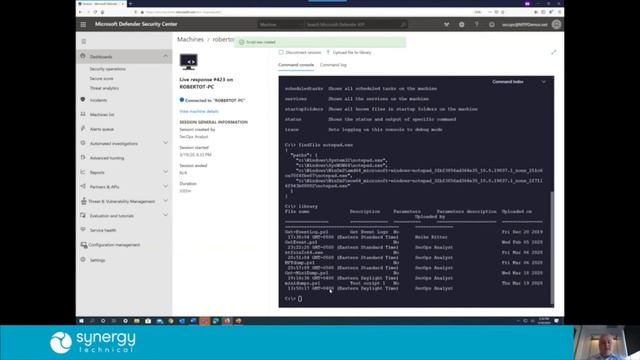Click the live response machine icon
The image size is (640, 360).
(x=189, y=62)
